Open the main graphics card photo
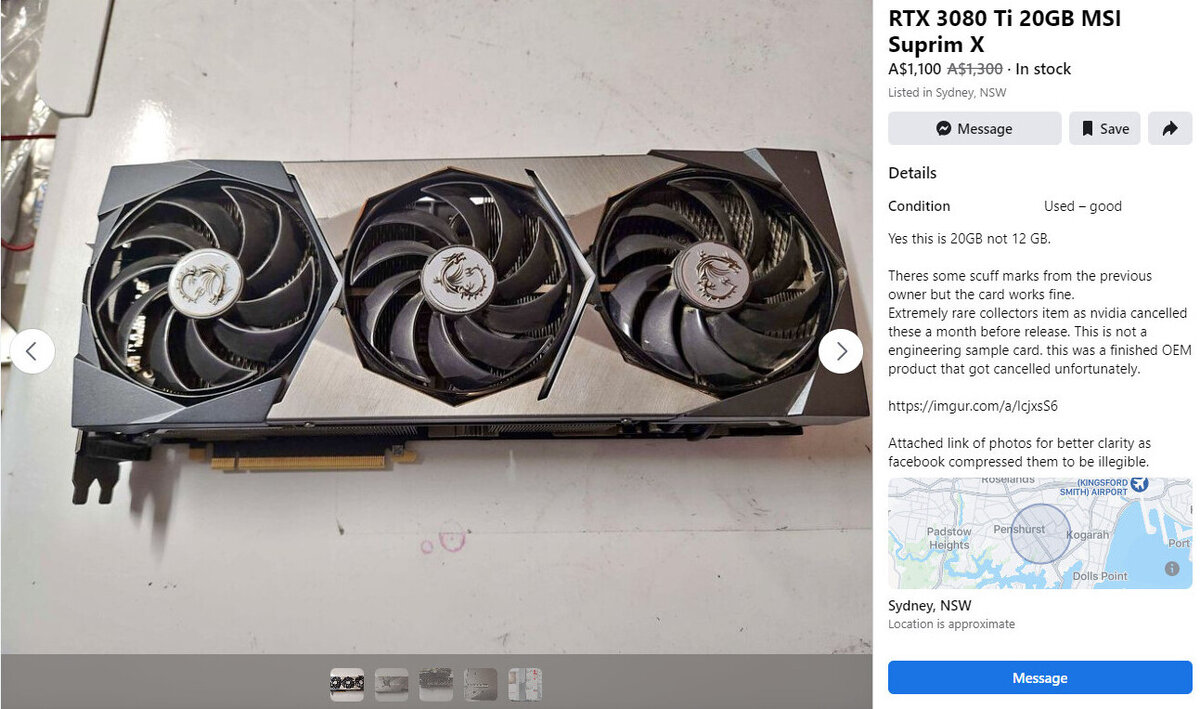1200x709 pixels. [436, 327]
